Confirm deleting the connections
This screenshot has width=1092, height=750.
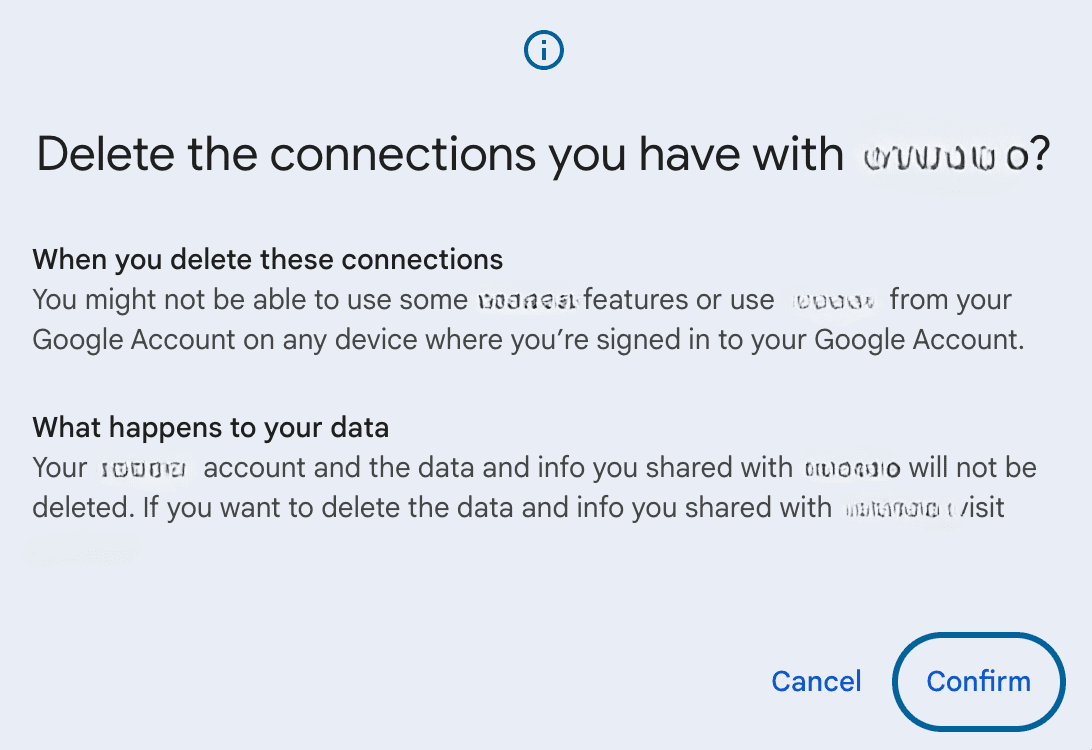click(x=978, y=682)
